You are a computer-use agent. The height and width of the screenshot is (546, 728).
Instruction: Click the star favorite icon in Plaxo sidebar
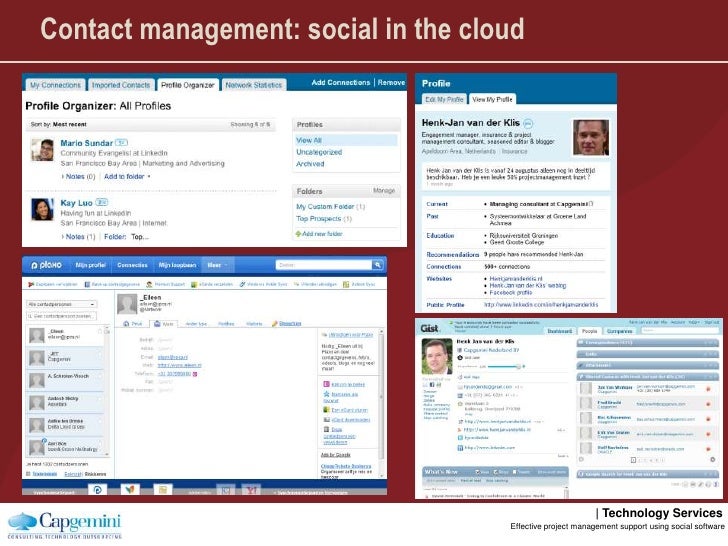coord(326,394)
